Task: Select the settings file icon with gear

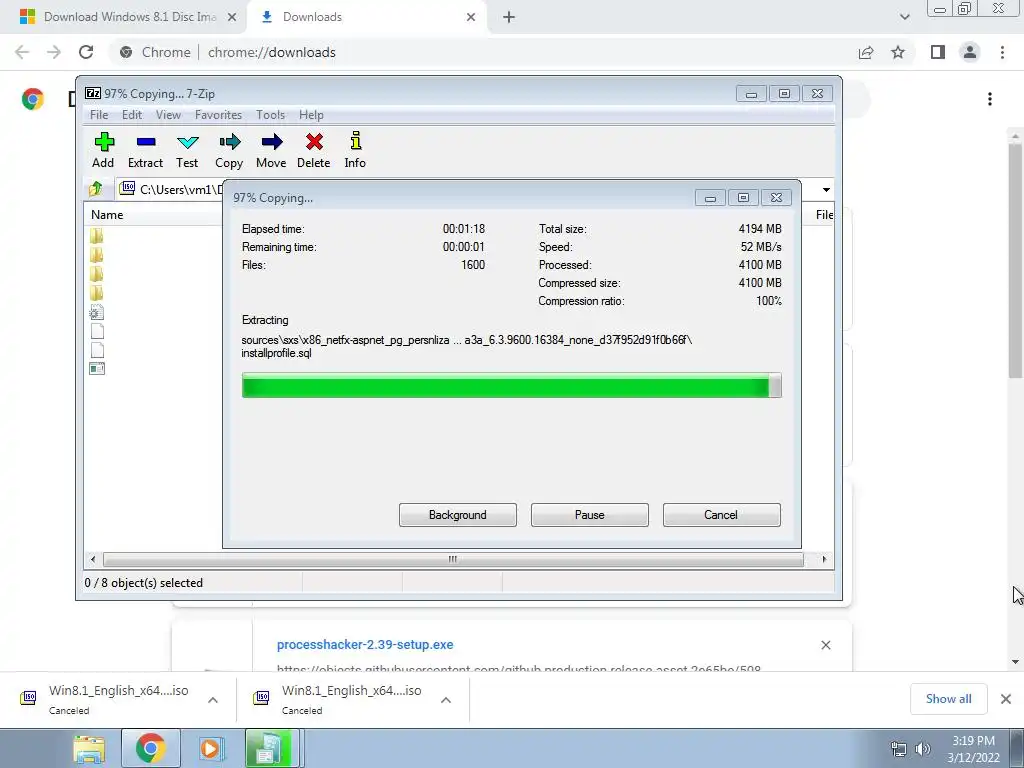Action: tap(97, 312)
